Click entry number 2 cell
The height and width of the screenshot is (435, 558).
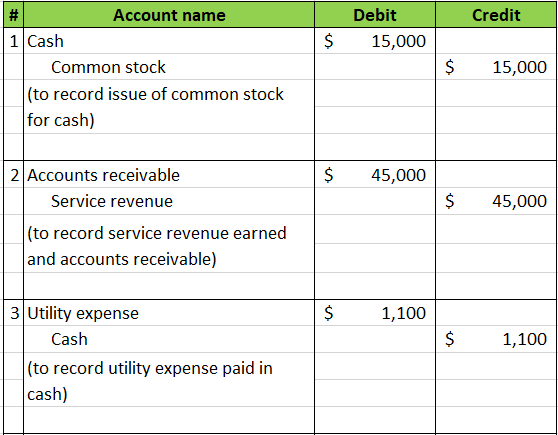click(14, 175)
